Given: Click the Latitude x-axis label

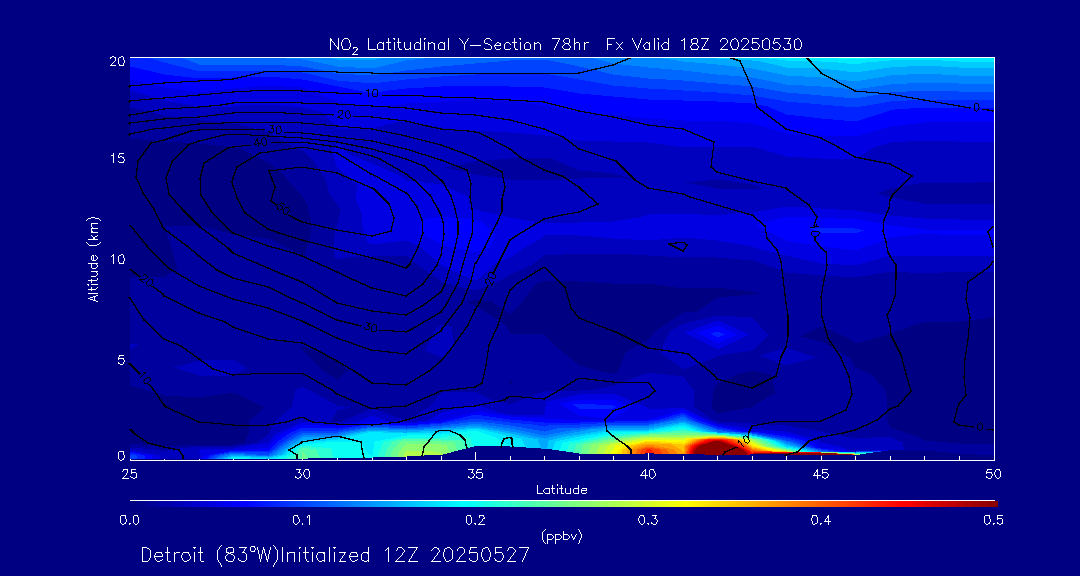Looking at the screenshot, I should [x=561, y=489].
